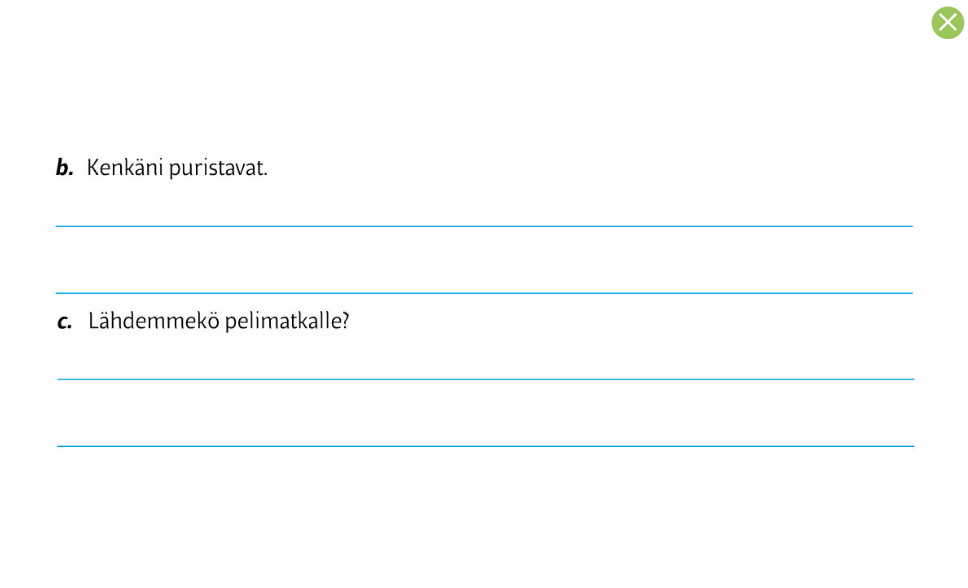The image size is (968, 588).
Task: Click the "ä" in "Lähdemmekö"
Action: pos(104,322)
